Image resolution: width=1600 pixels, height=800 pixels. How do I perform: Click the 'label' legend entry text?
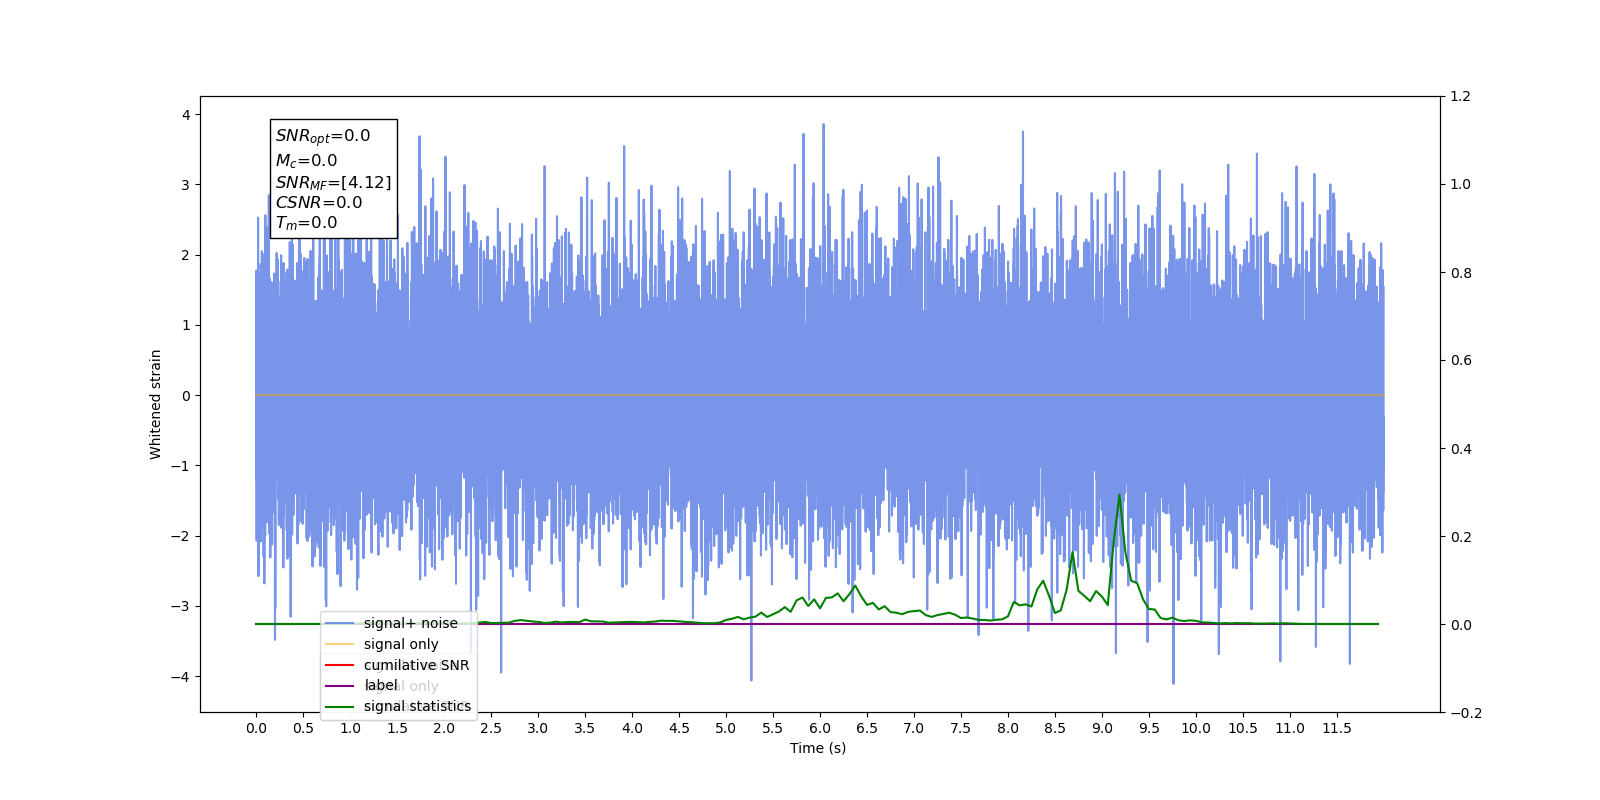380,685
